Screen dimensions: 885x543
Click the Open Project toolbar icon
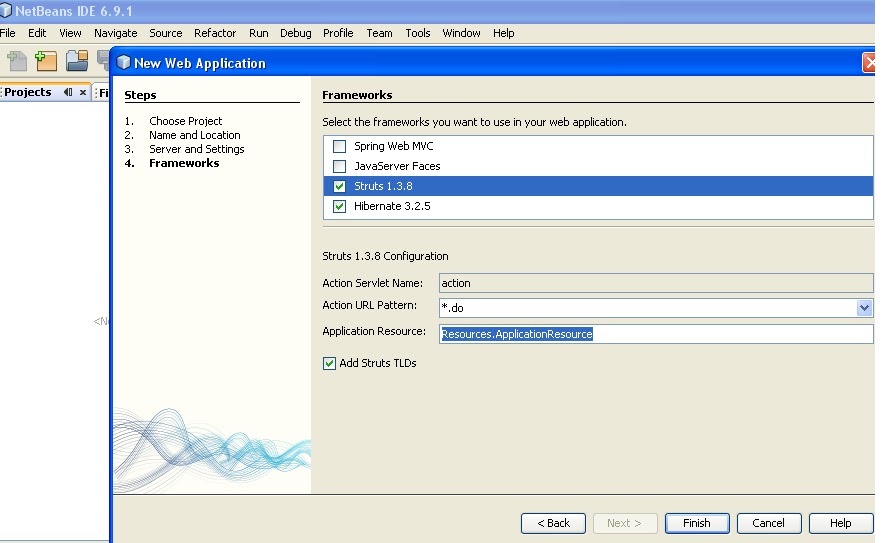[77, 60]
